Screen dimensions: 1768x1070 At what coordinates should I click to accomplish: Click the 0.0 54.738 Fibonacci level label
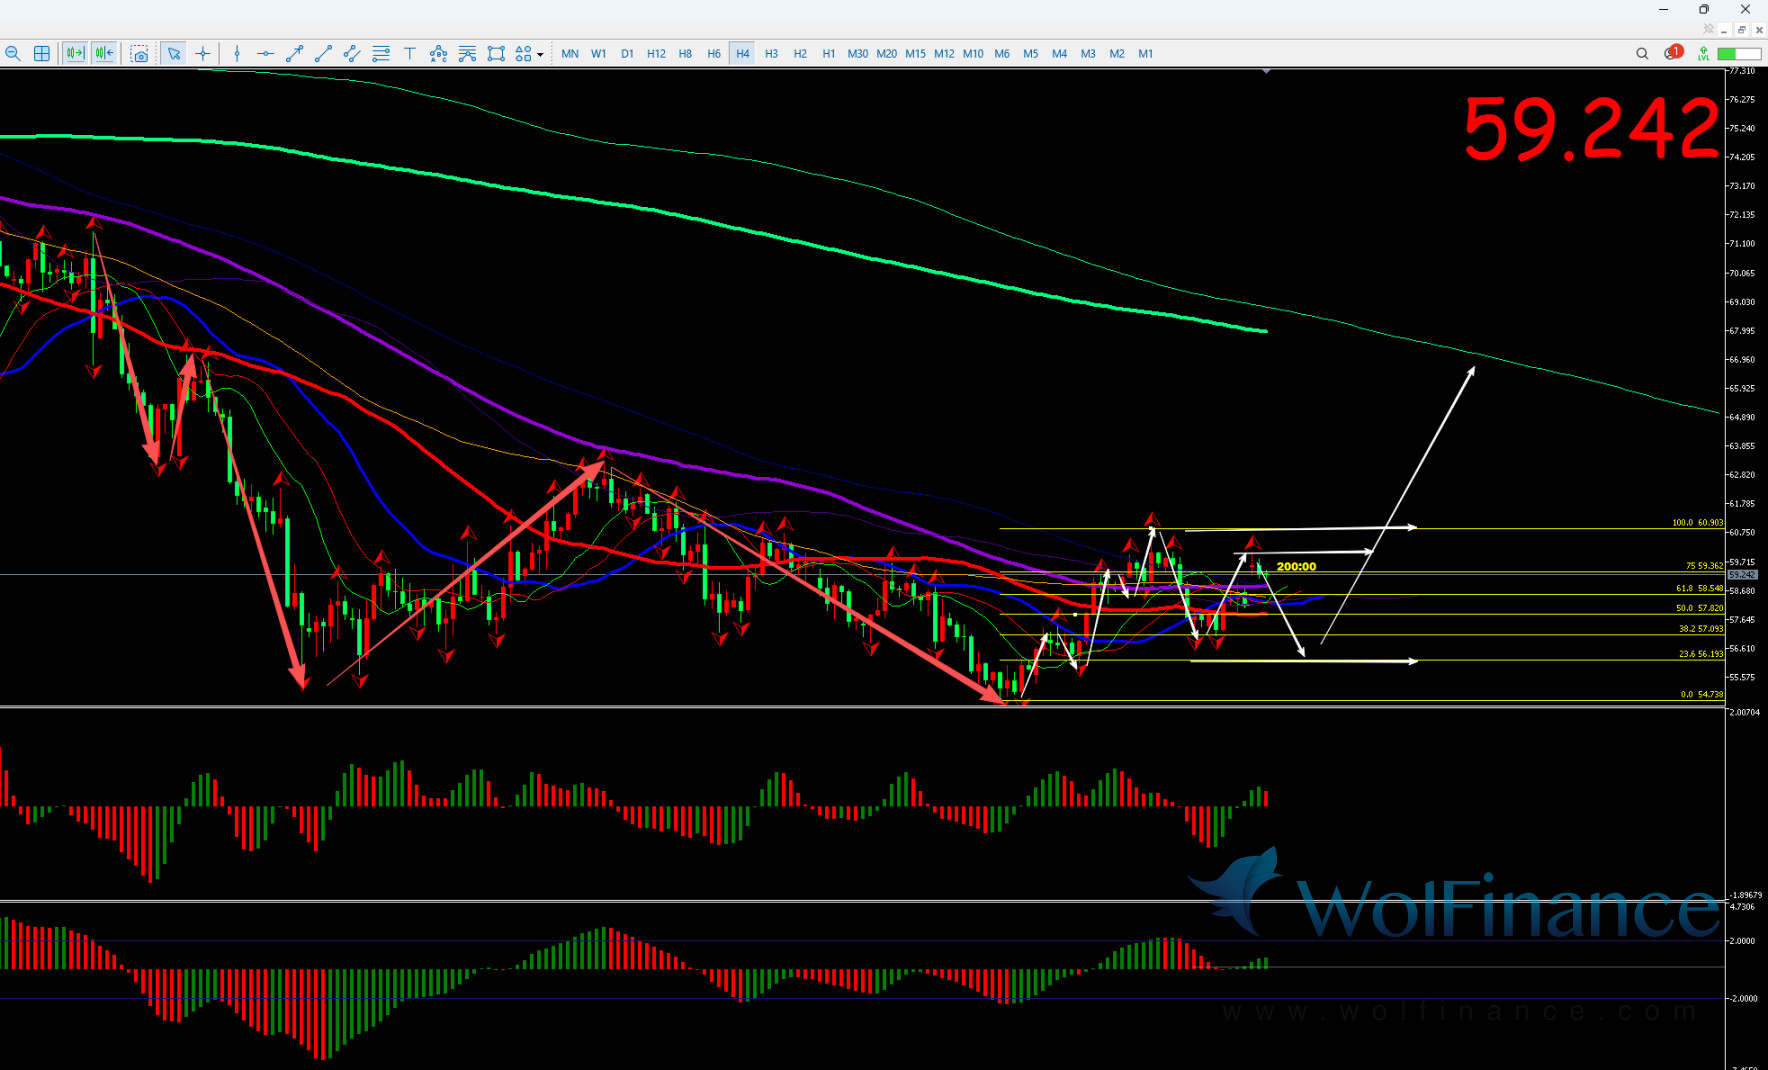pos(1701,694)
